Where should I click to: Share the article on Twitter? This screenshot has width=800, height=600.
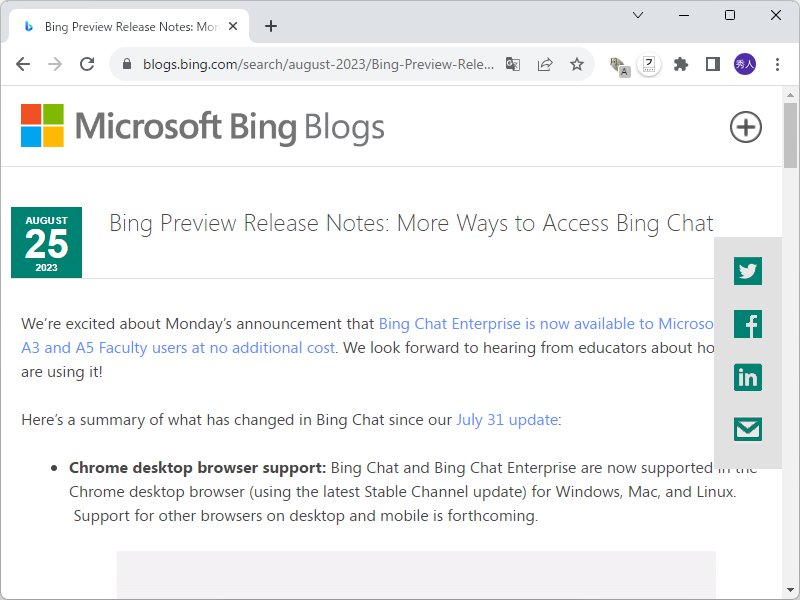(x=747, y=271)
